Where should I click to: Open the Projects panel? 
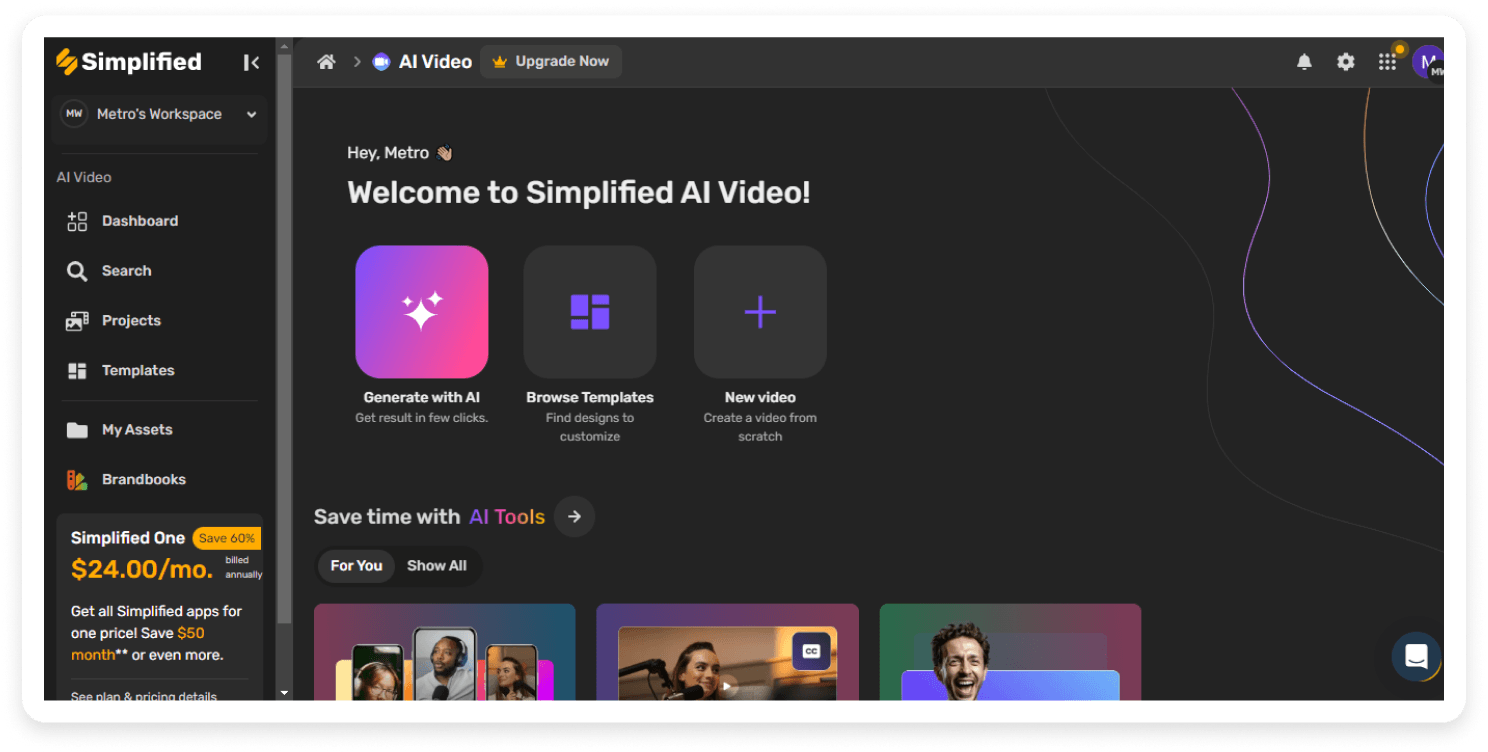pyautogui.click(x=131, y=320)
